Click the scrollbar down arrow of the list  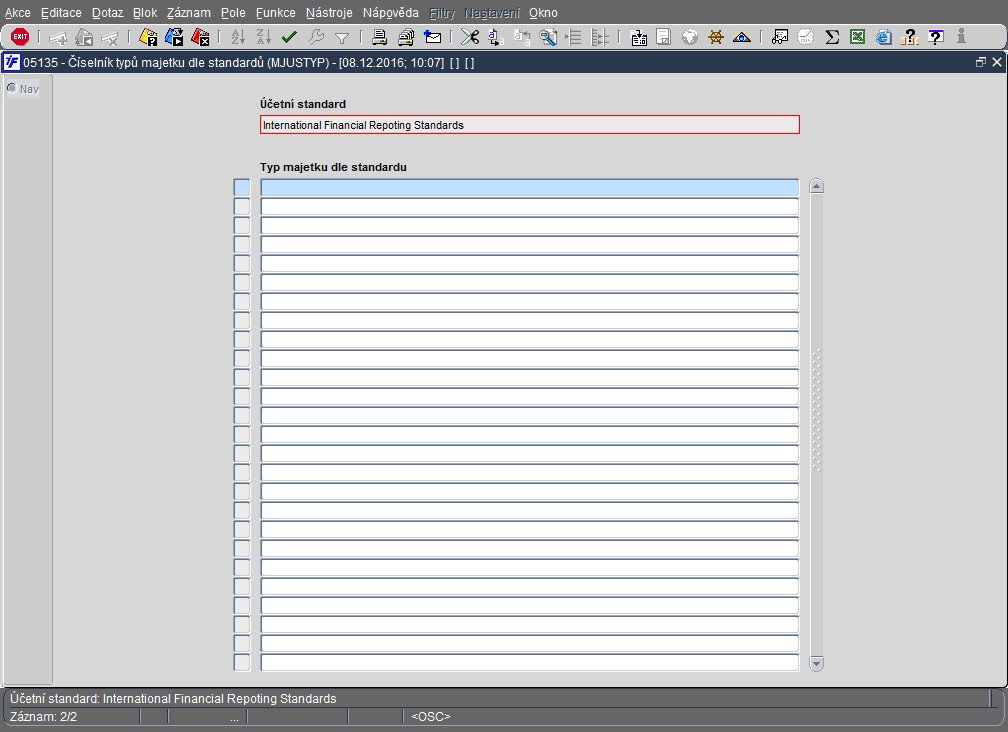pyautogui.click(x=816, y=663)
